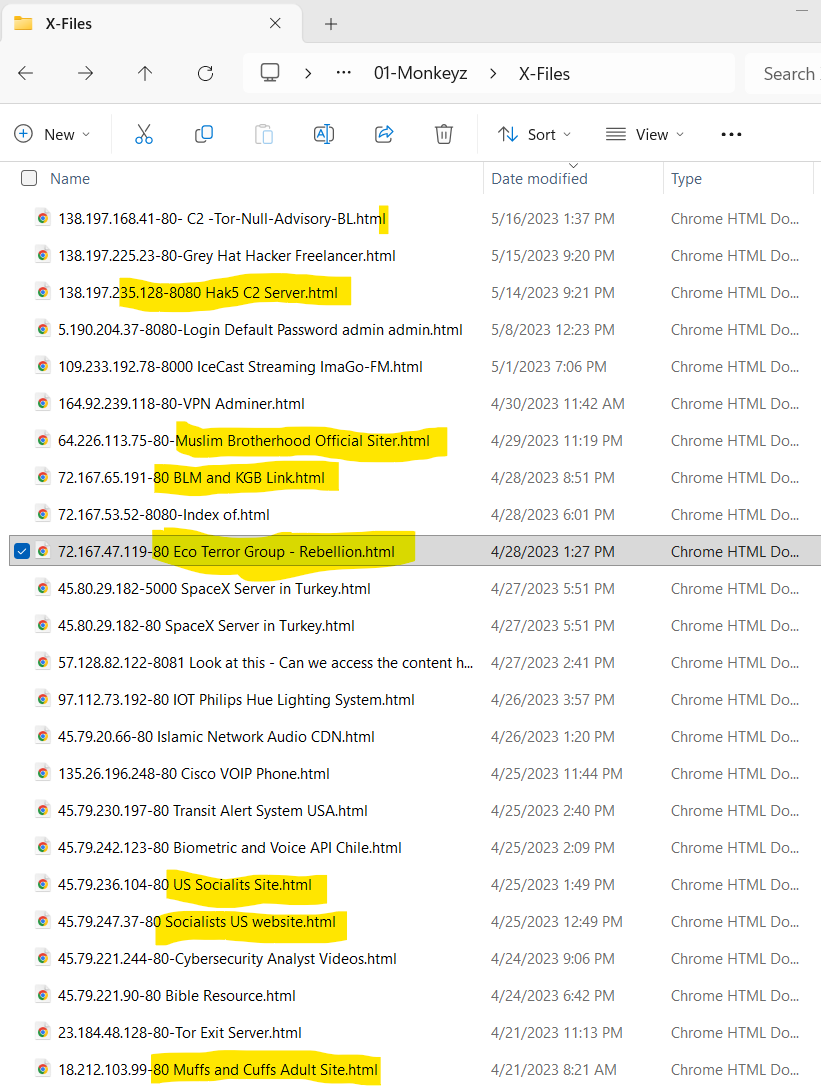Click Chrome icon of VPN Adminer.html

click(x=43, y=403)
